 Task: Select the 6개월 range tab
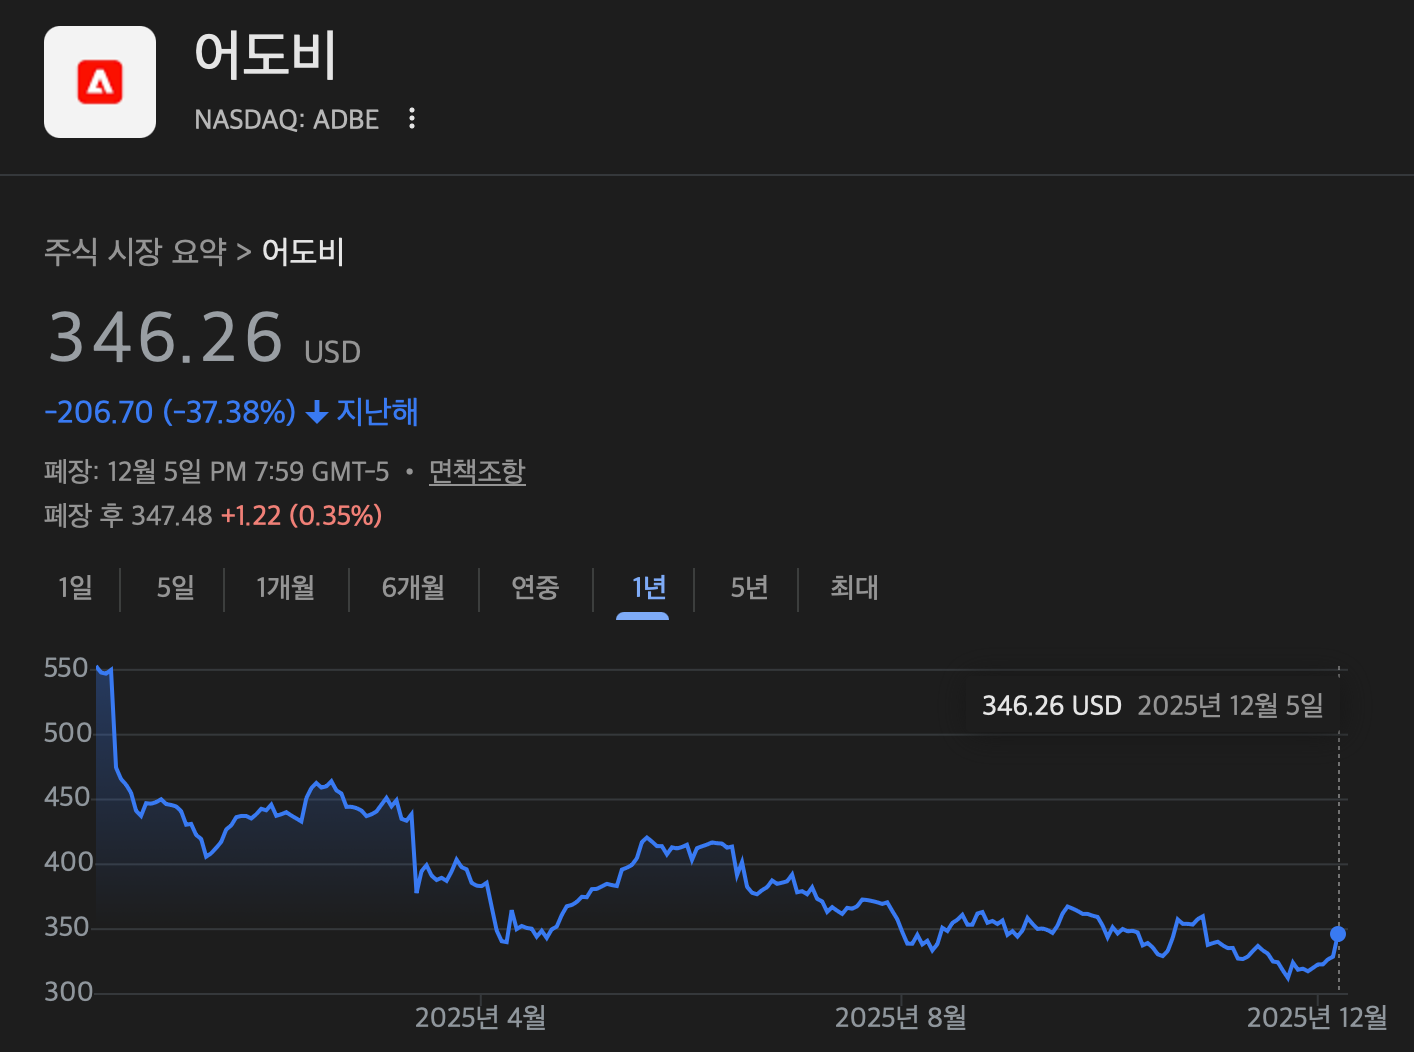click(x=413, y=588)
